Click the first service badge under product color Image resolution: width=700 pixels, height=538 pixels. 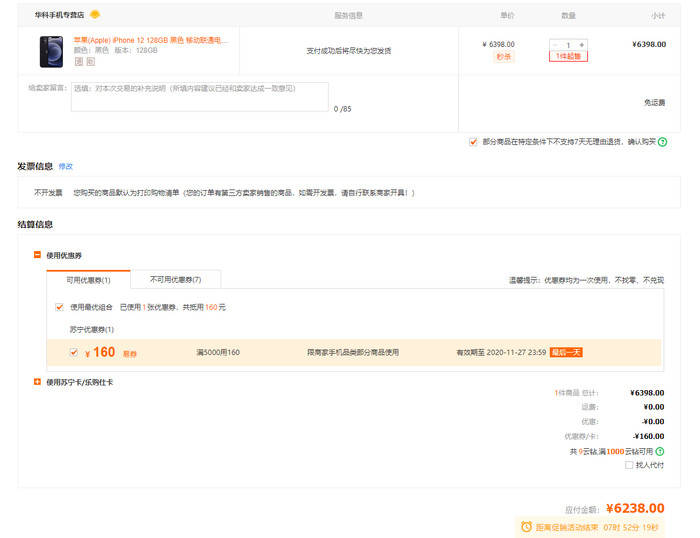point(78,61)
